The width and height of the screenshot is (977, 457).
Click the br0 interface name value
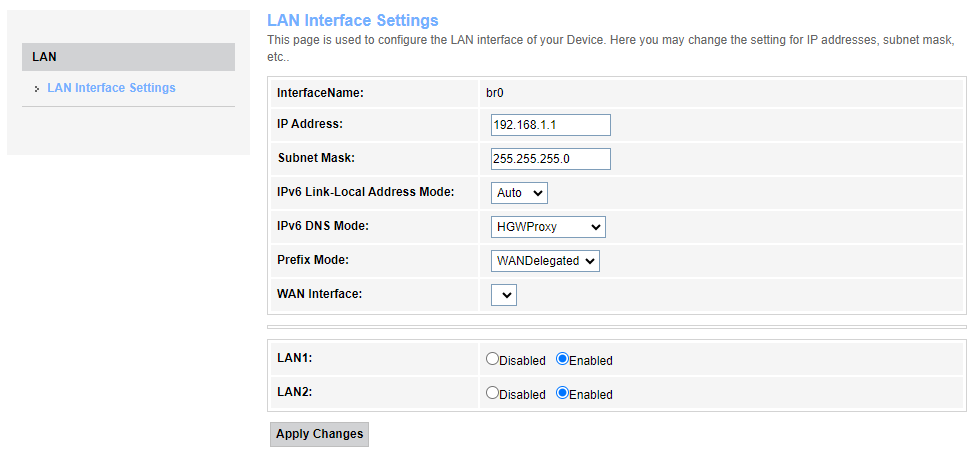pyautogui.click(x=494, y=93)
